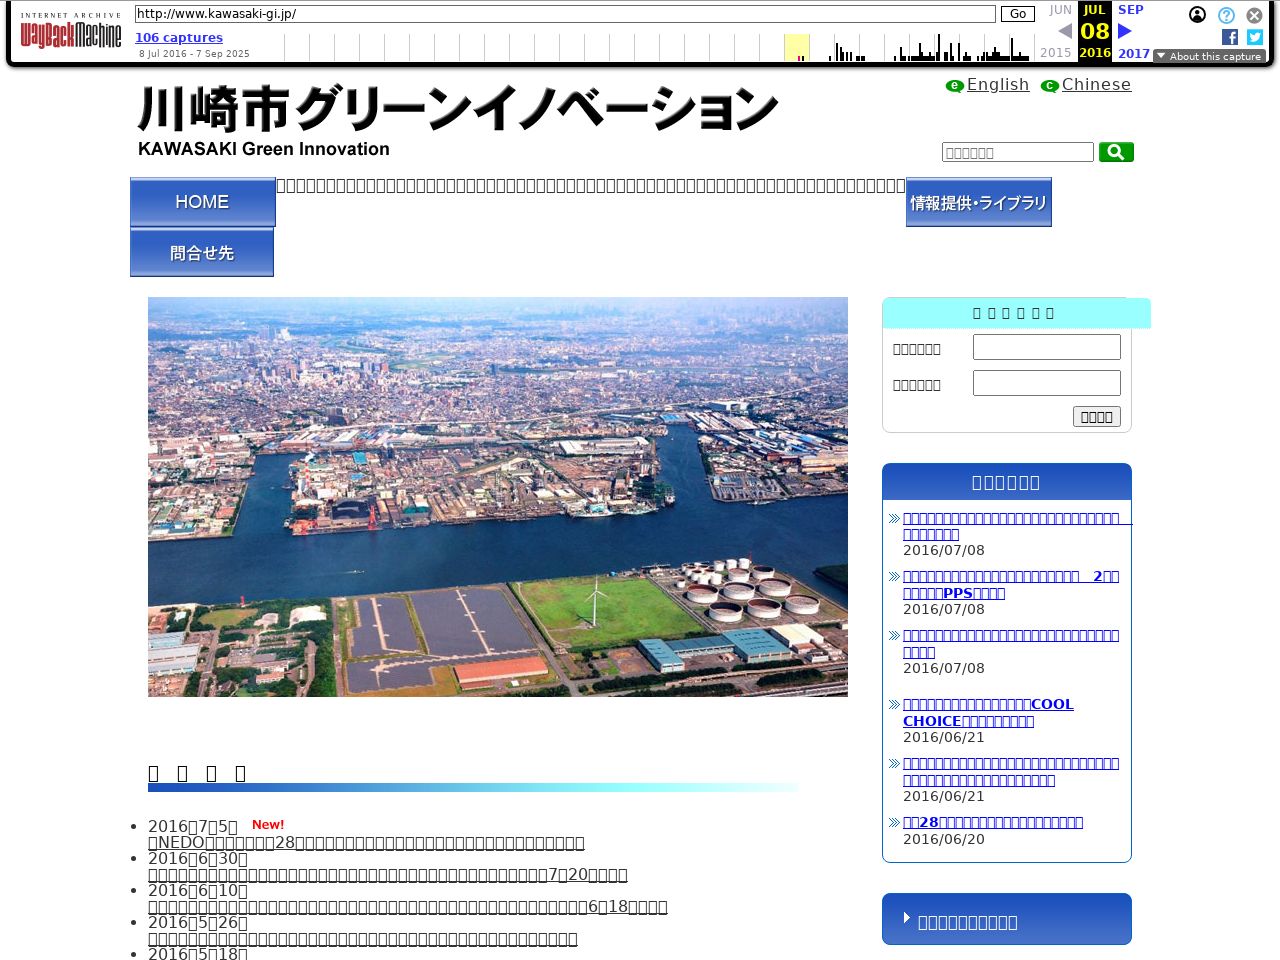Click the green search magnifier button
This screenshot has height=960, width=1280.
[x=1116, y=152]
